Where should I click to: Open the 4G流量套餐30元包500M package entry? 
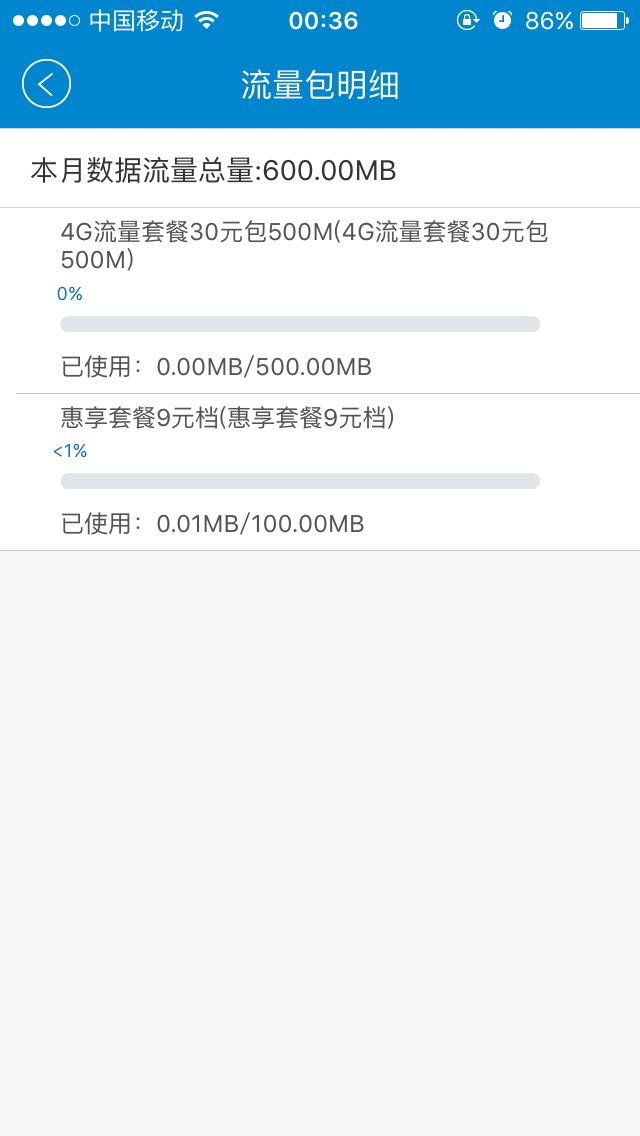point(304,246)
